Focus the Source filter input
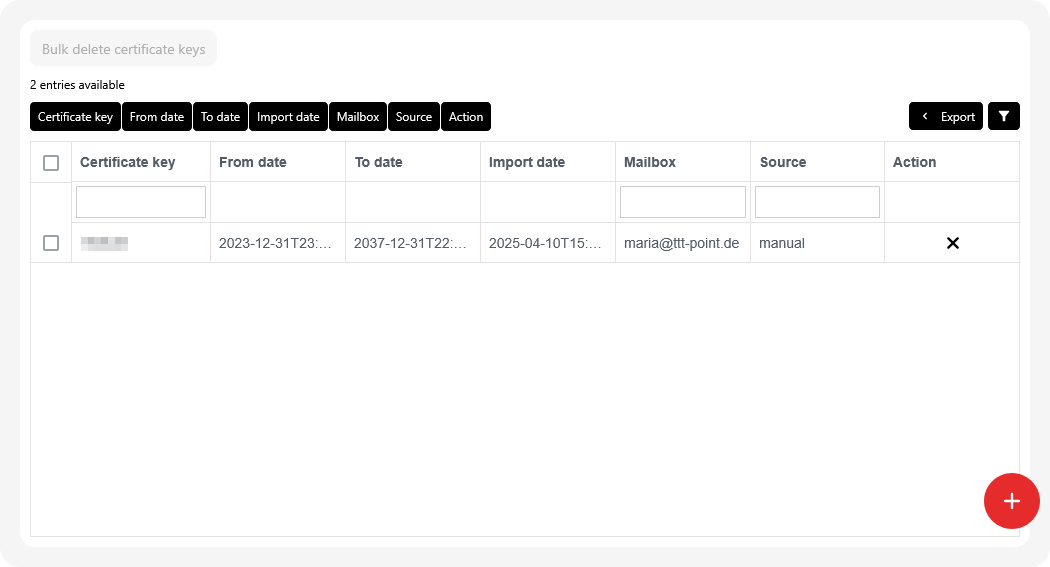This screenshot has height=567, width=1050. (817, 202)
